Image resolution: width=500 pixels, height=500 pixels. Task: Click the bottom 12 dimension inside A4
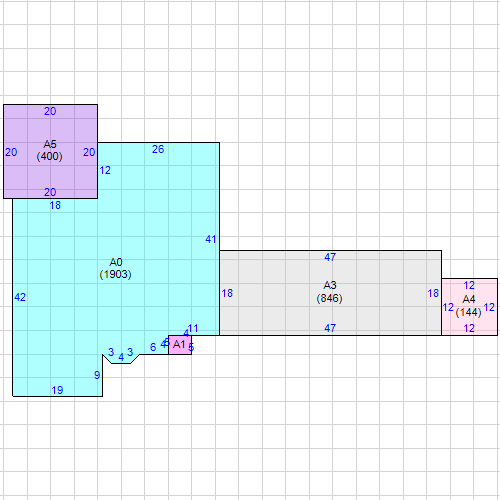point(469,328)
